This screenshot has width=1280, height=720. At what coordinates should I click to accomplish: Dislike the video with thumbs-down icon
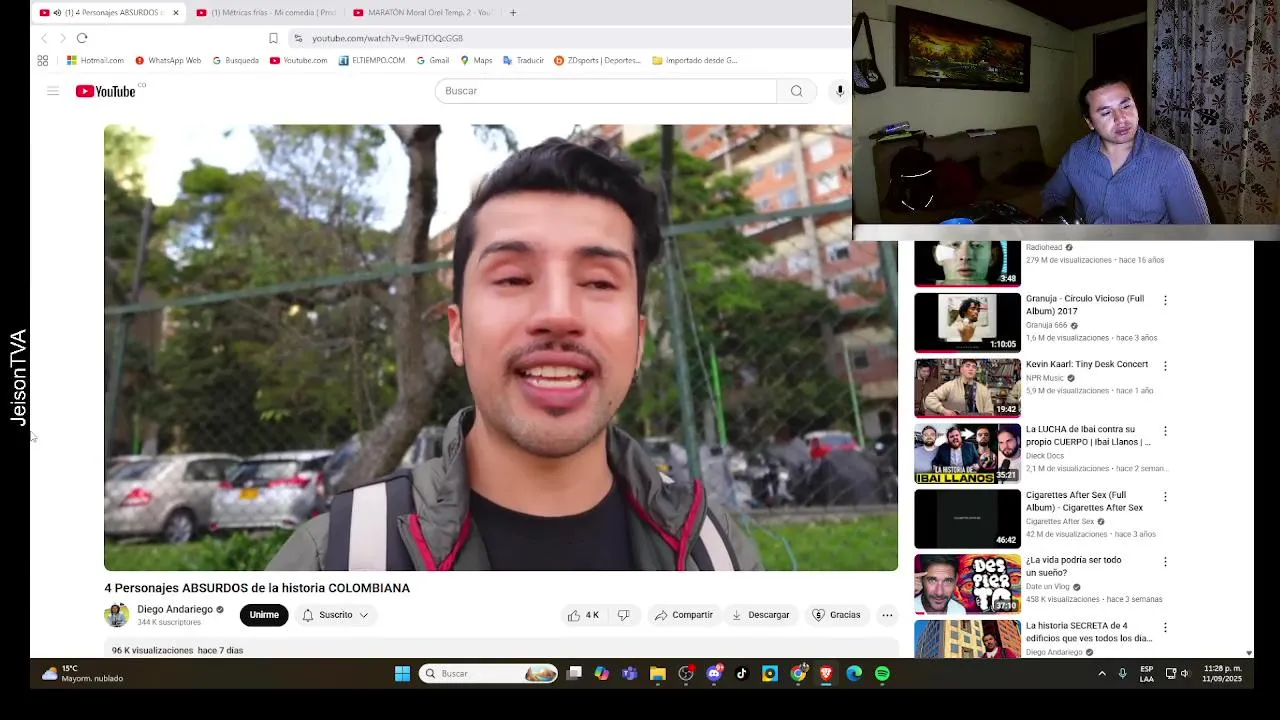click(x=623, y=615)
